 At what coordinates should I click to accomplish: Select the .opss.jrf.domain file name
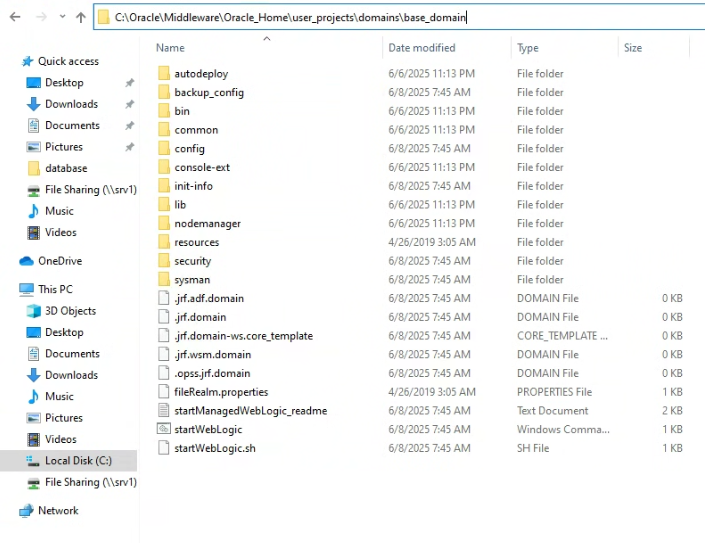[212, 373]
